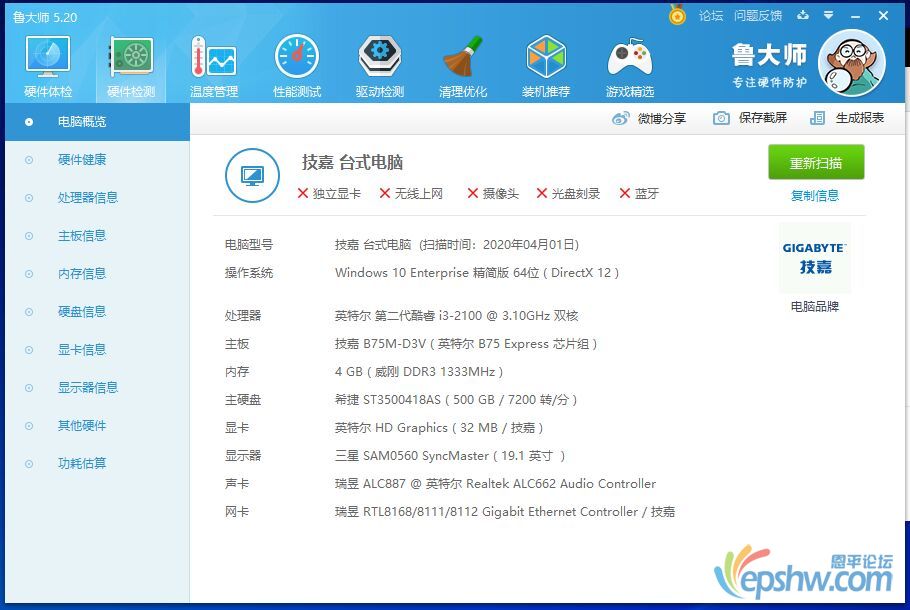Click the report icon for 生成报表
This screenshot has height=610, width=910.
pyautogui.click(x=817, y=118)
